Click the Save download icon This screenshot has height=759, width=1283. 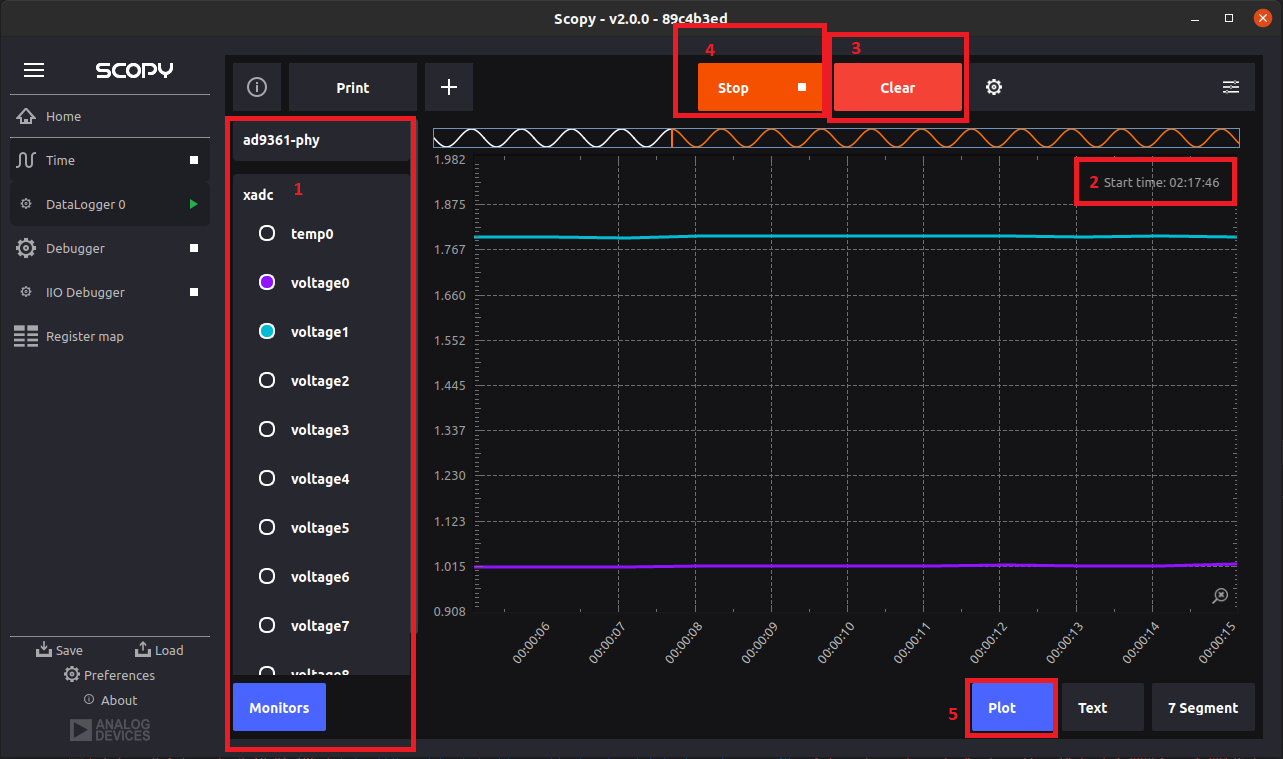tap(43, 649)
